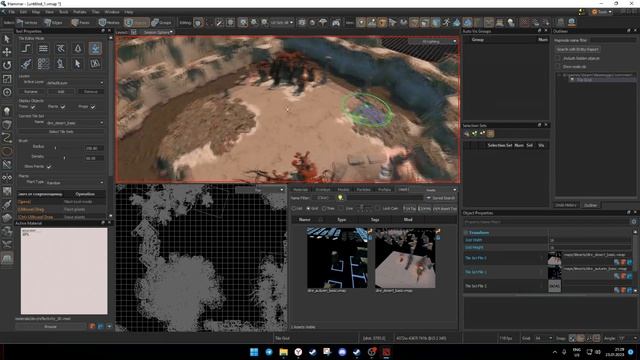The image size is (640, 360).
Task: Expand the Transform section in Object Properties
Action: (x=466, y=233)
